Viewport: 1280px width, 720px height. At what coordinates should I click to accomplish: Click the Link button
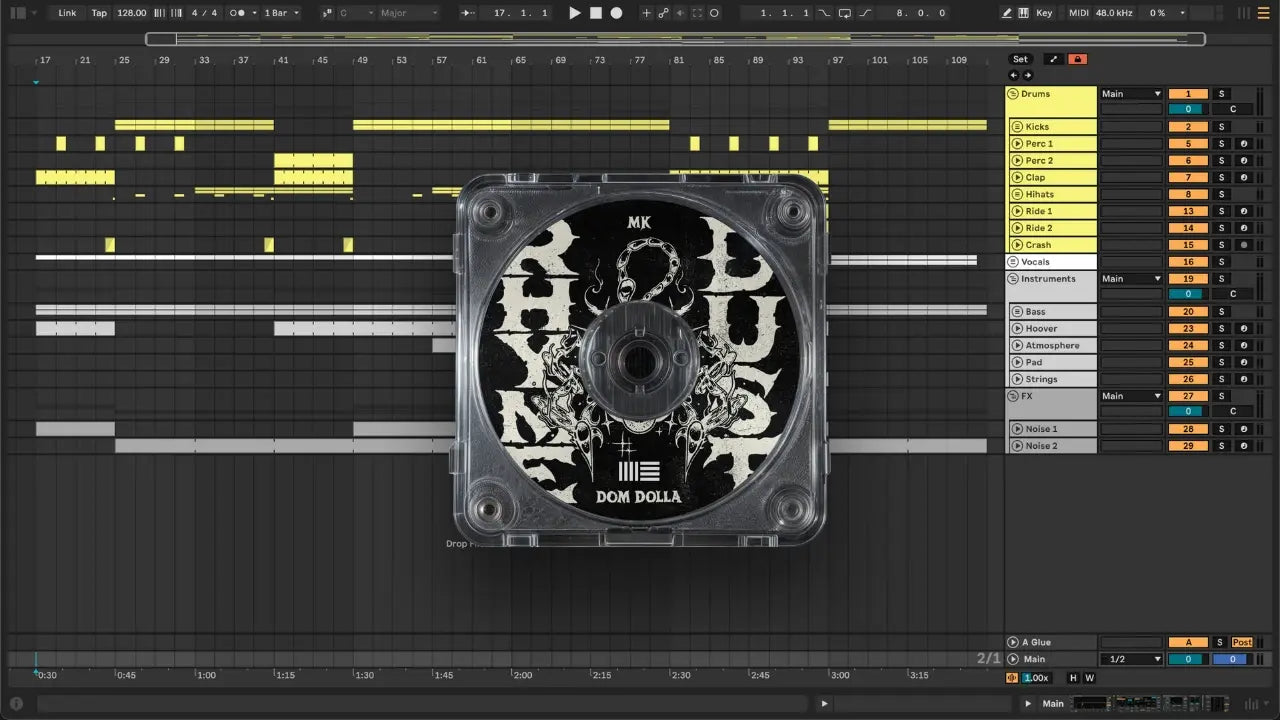tap(67, 13)
